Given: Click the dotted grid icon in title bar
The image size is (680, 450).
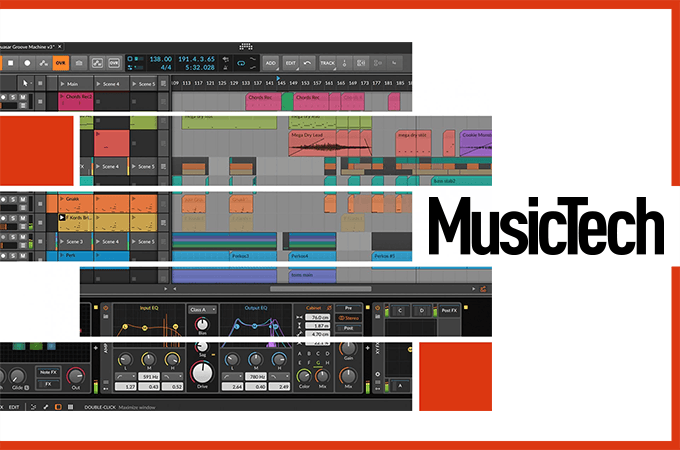Looking at the screenshot, I should [x=246, y=46].
